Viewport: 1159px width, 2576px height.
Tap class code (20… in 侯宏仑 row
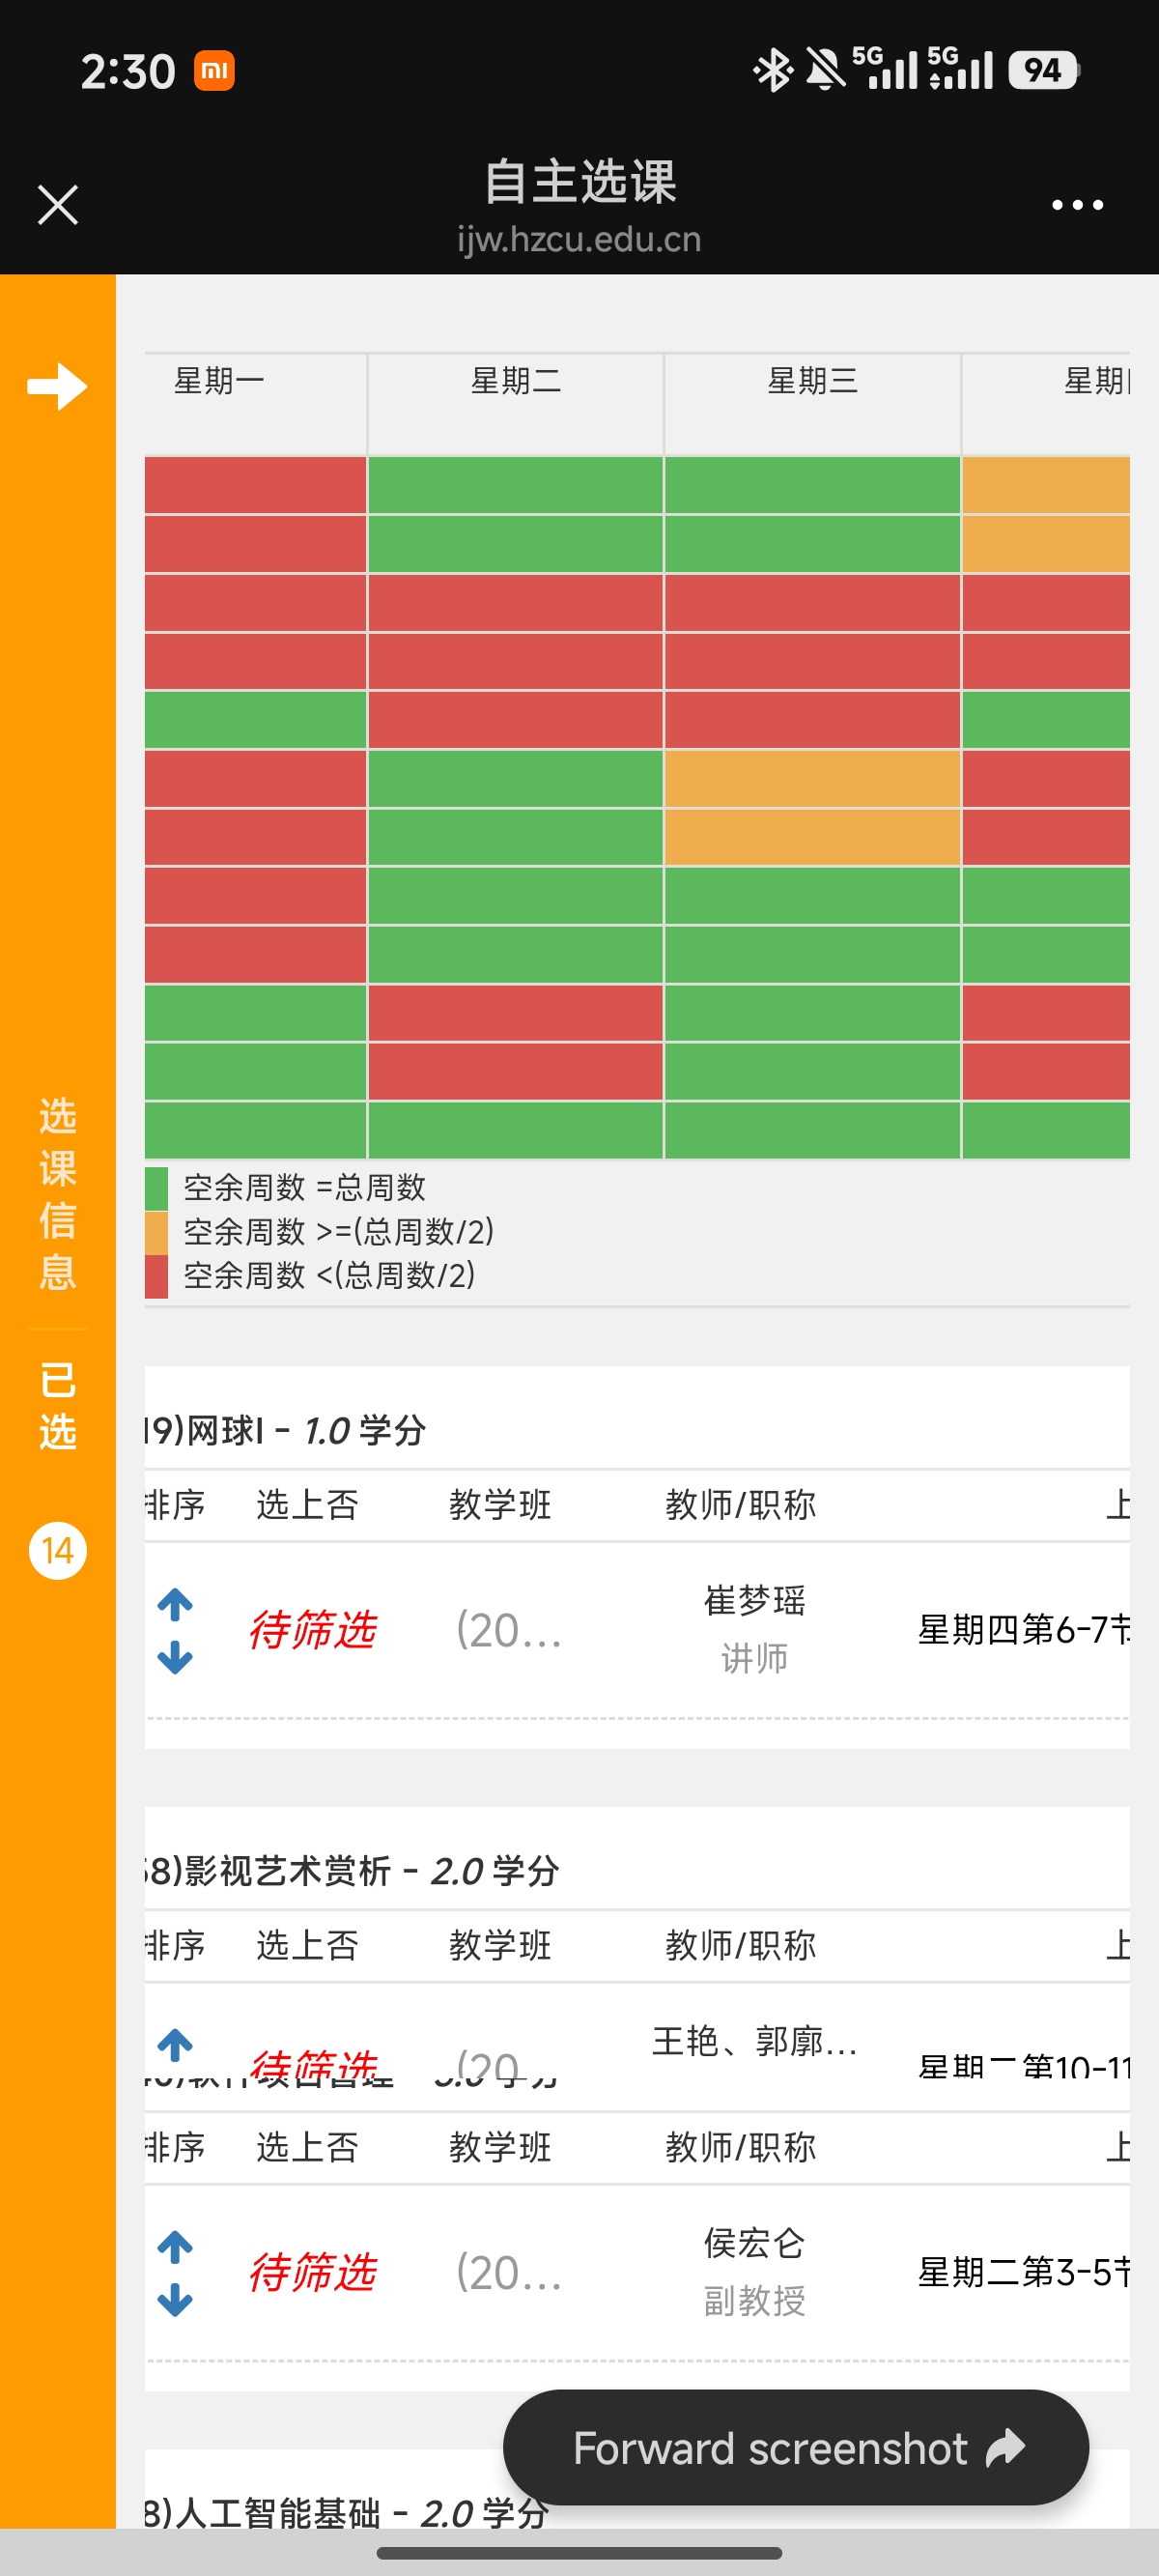coord(509,2273)
